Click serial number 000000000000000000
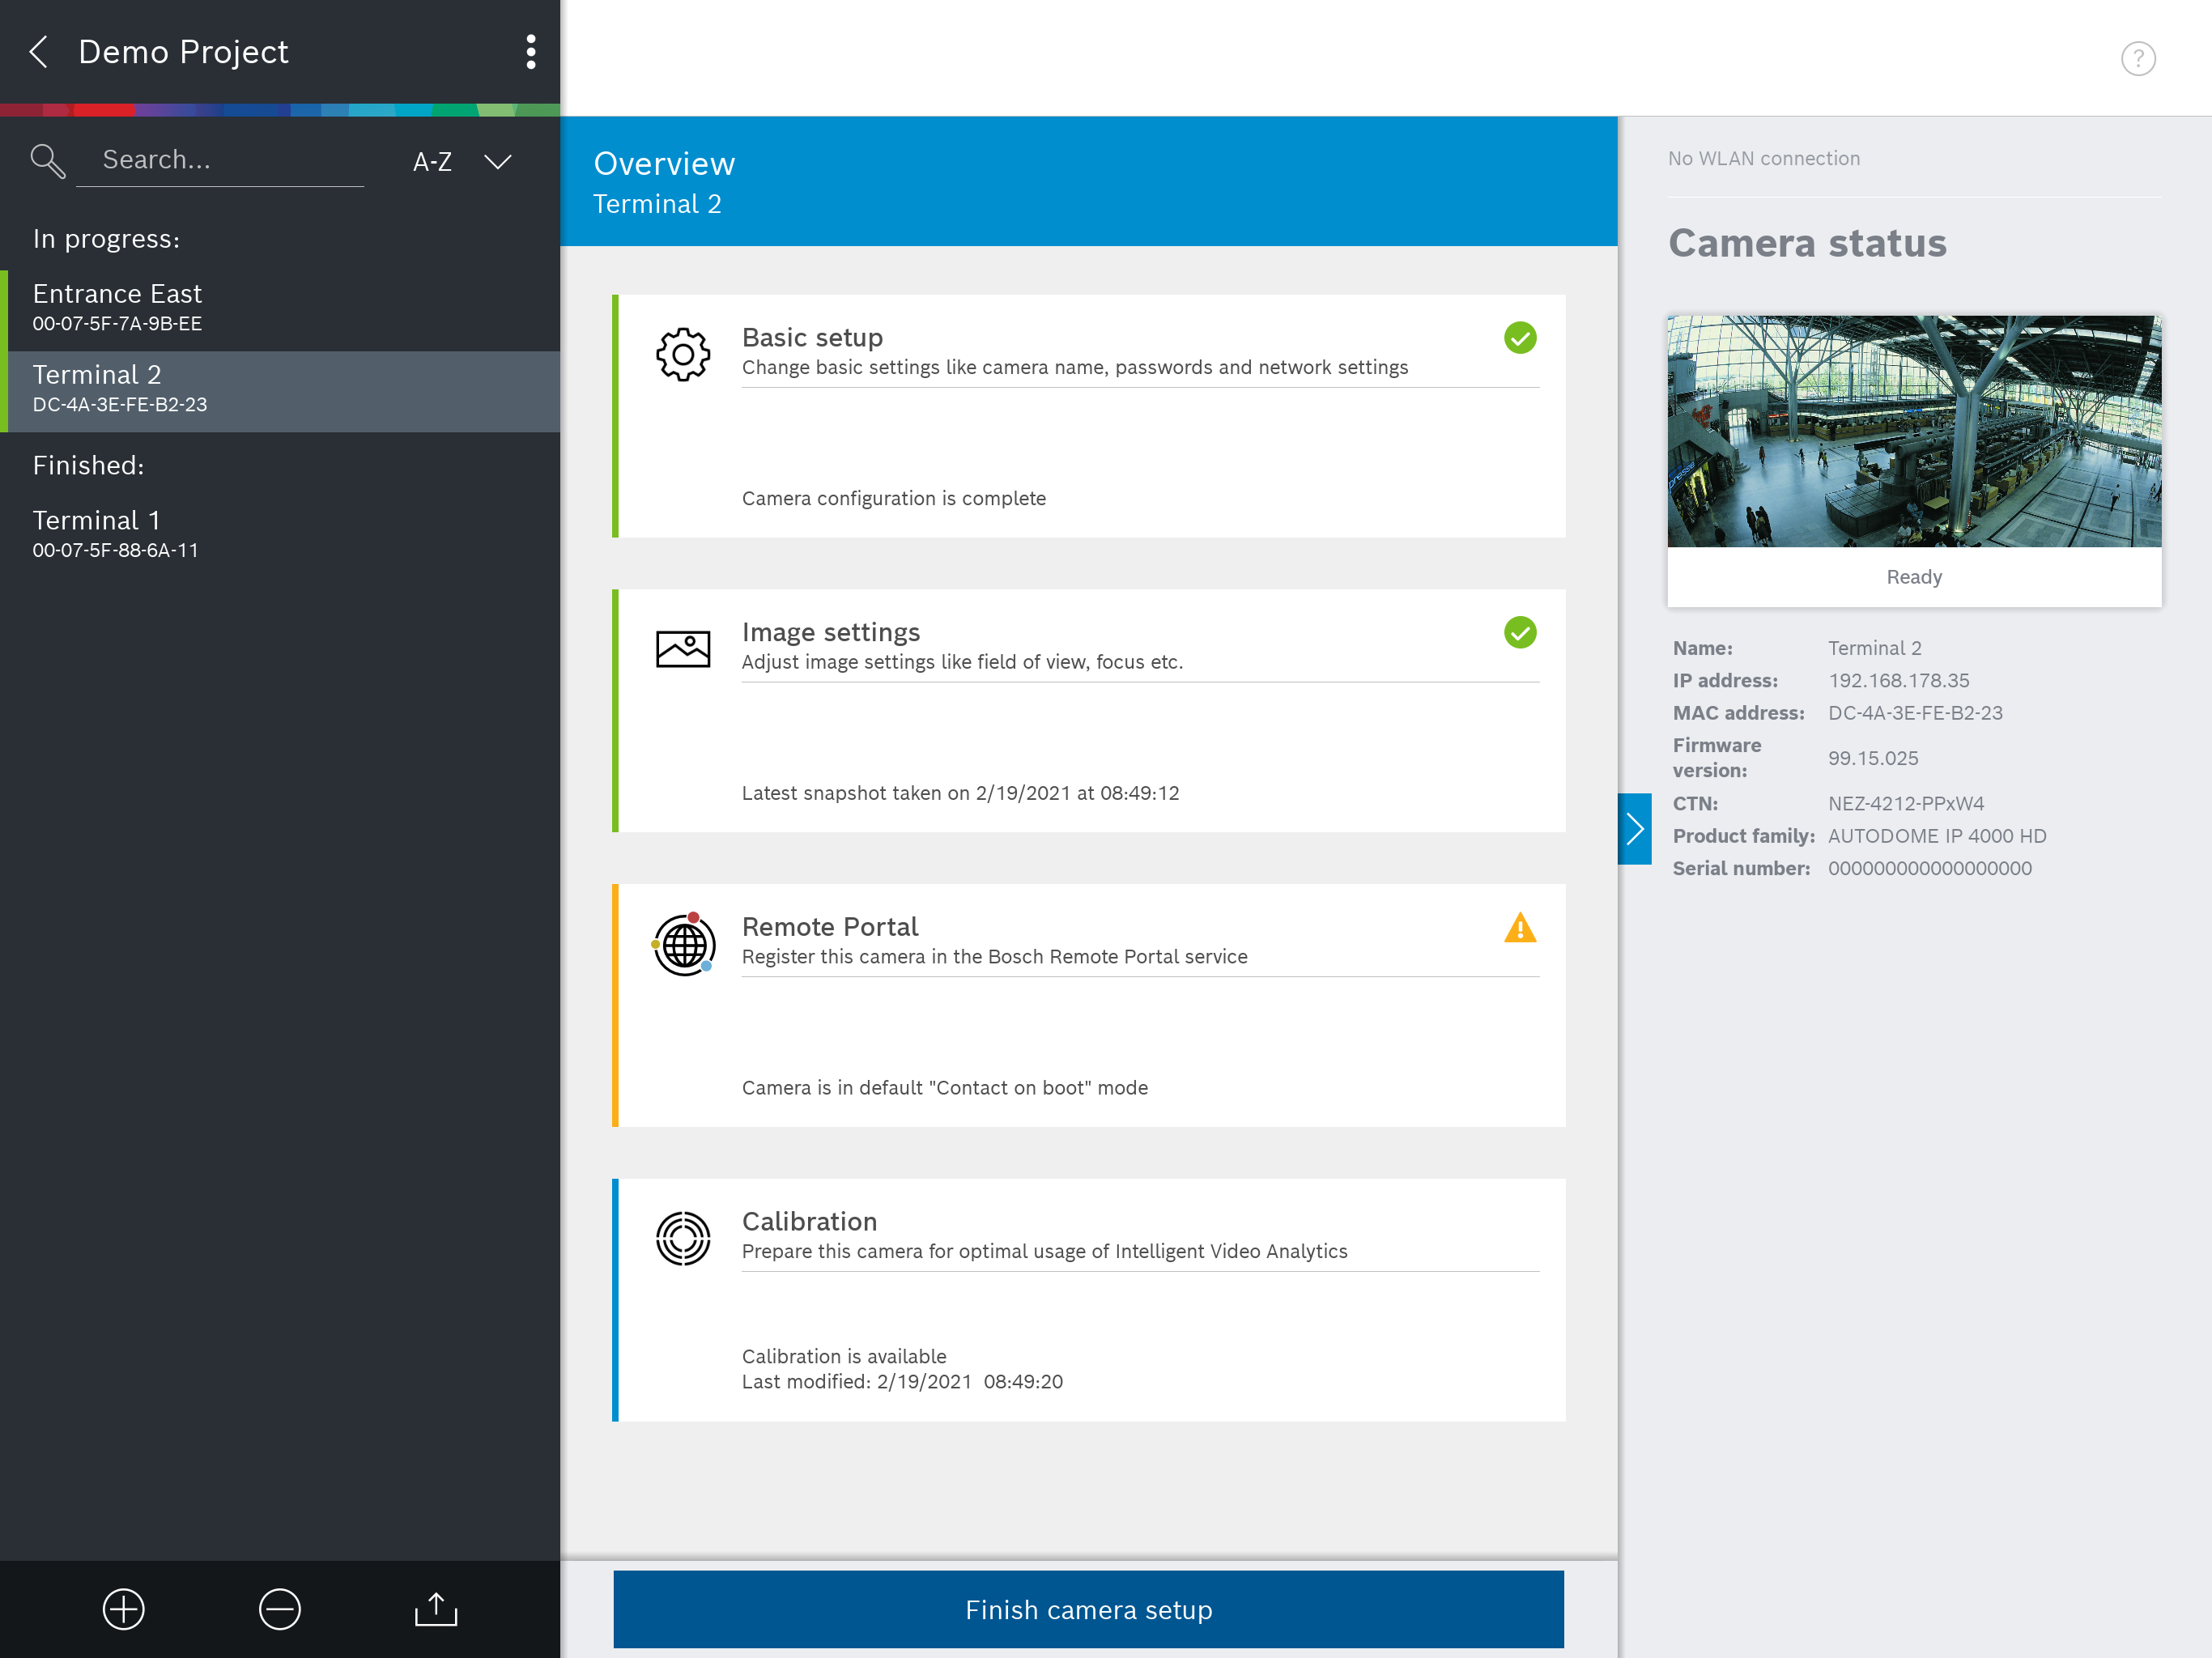Image resolution: width=2212 pixels, height=1658 pixels. pos(1930,868)
